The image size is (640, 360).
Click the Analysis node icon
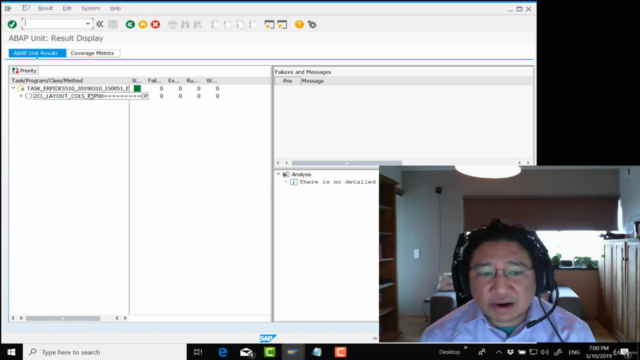click(286, 174)
